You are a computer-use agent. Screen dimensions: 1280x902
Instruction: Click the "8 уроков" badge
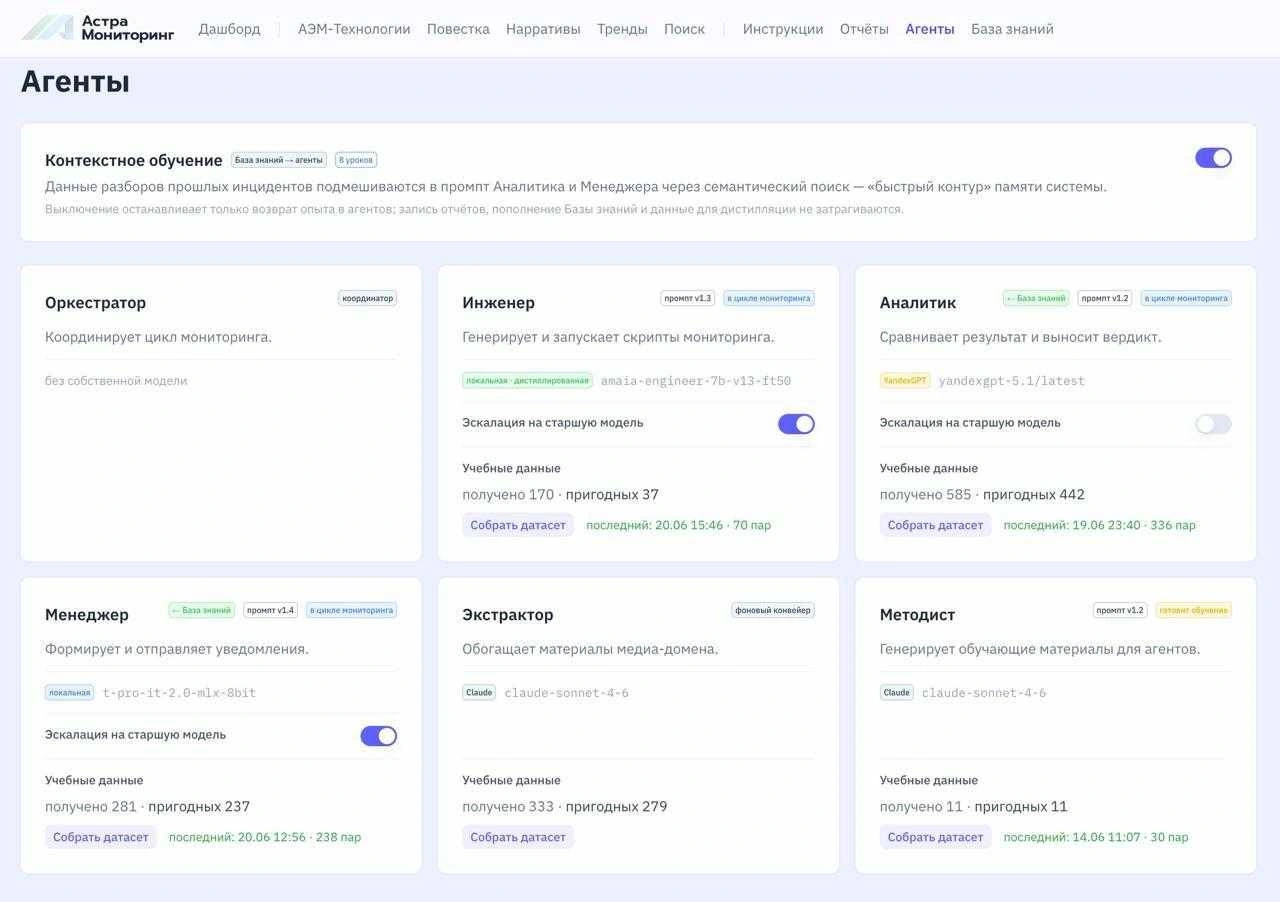coord(356,160)
